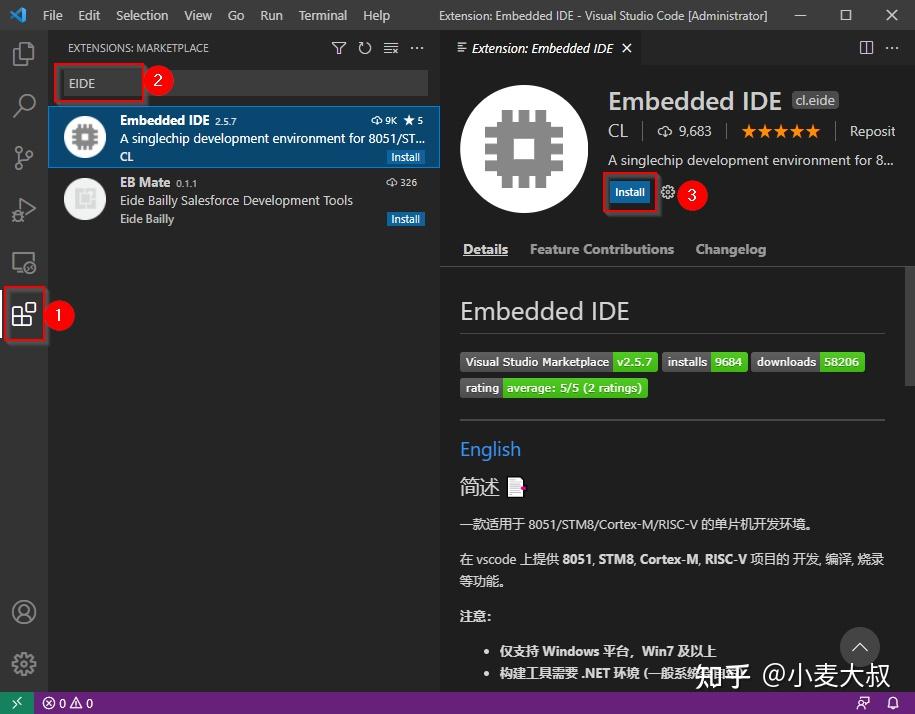The width and height of the screenshot is (915, 714).
Task: Open the Accounts icon in the sidebar
Action: coord(23,611)
